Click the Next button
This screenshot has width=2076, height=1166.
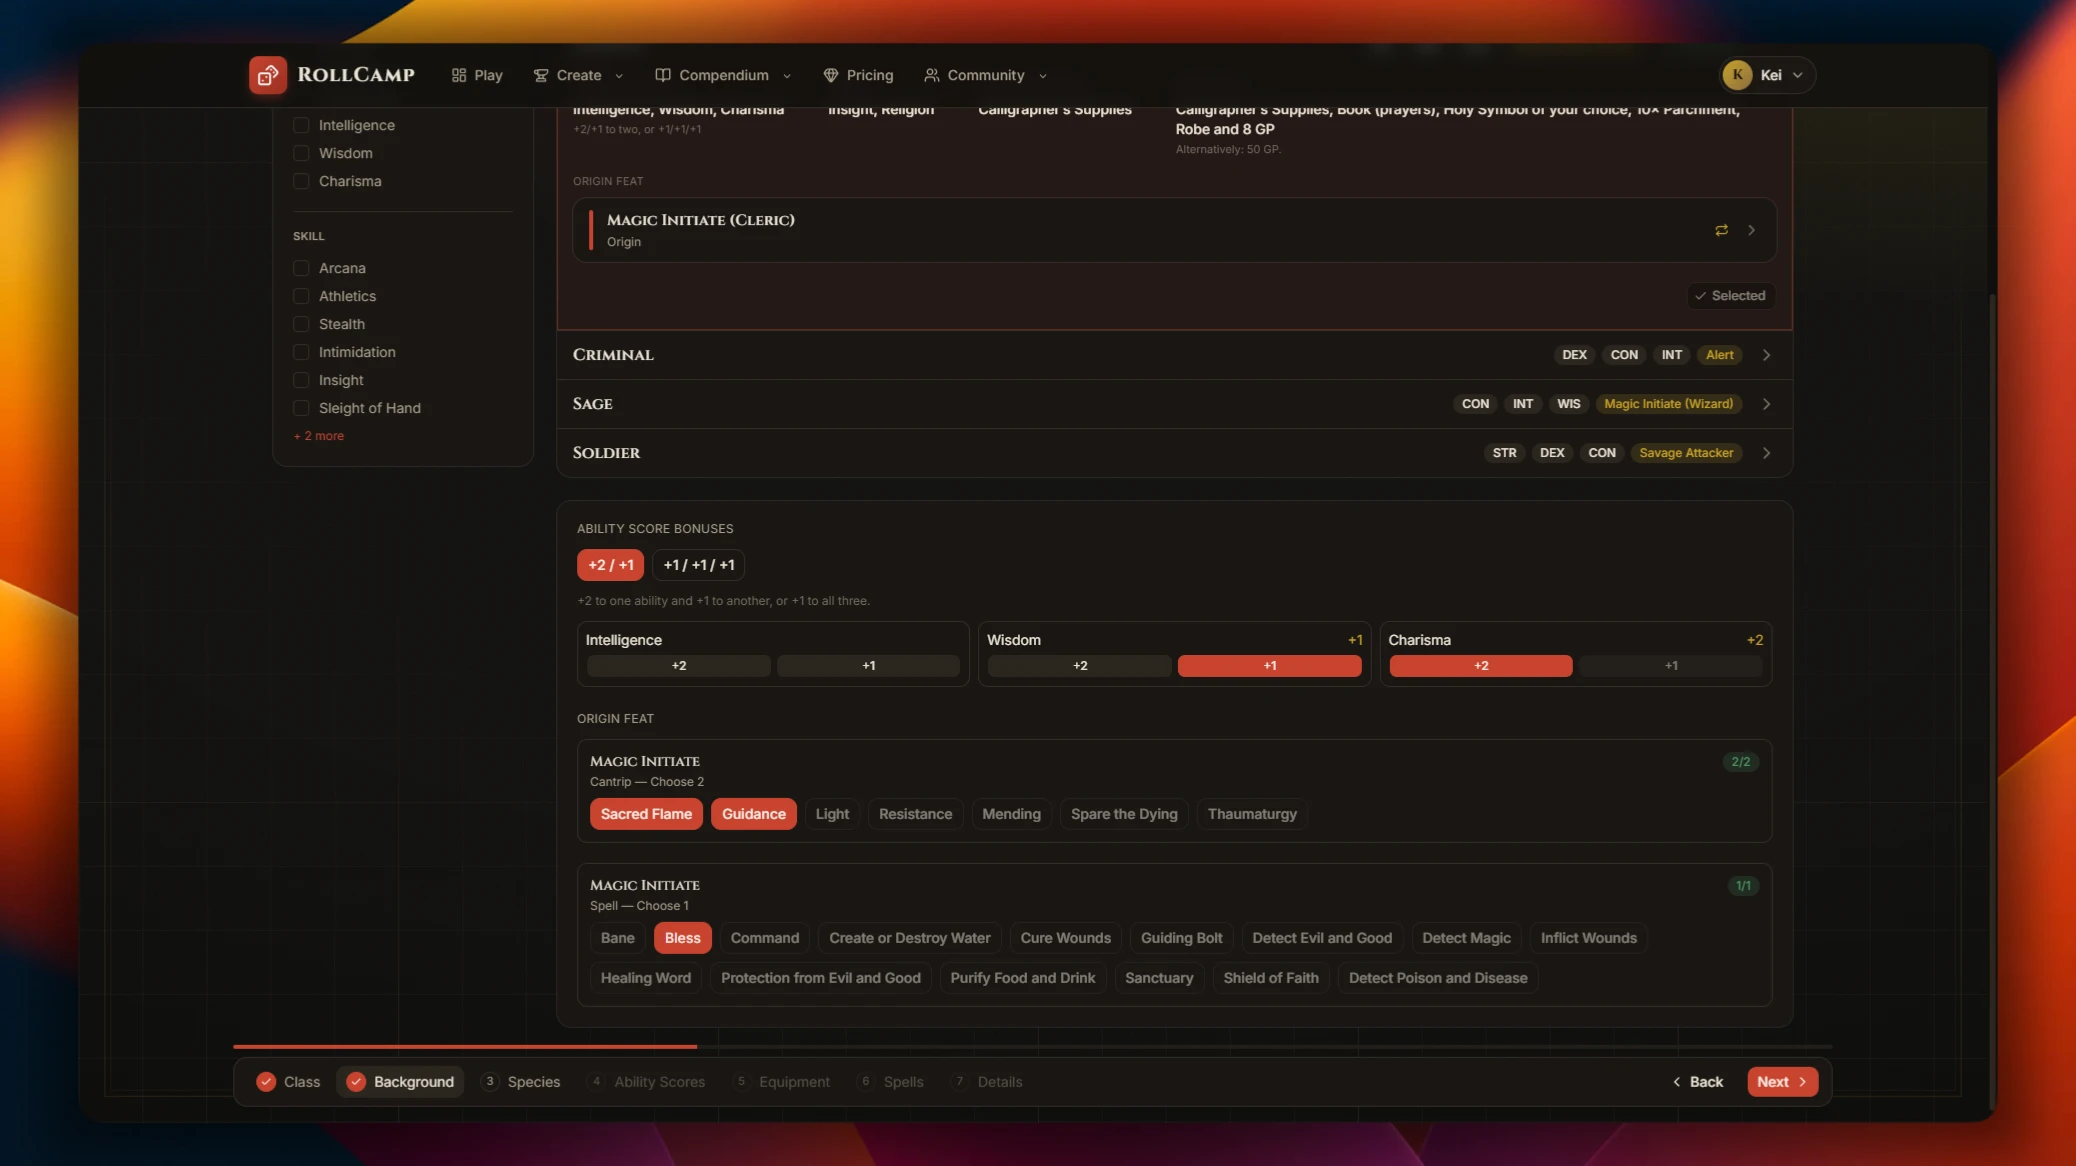(1782, 1082)
